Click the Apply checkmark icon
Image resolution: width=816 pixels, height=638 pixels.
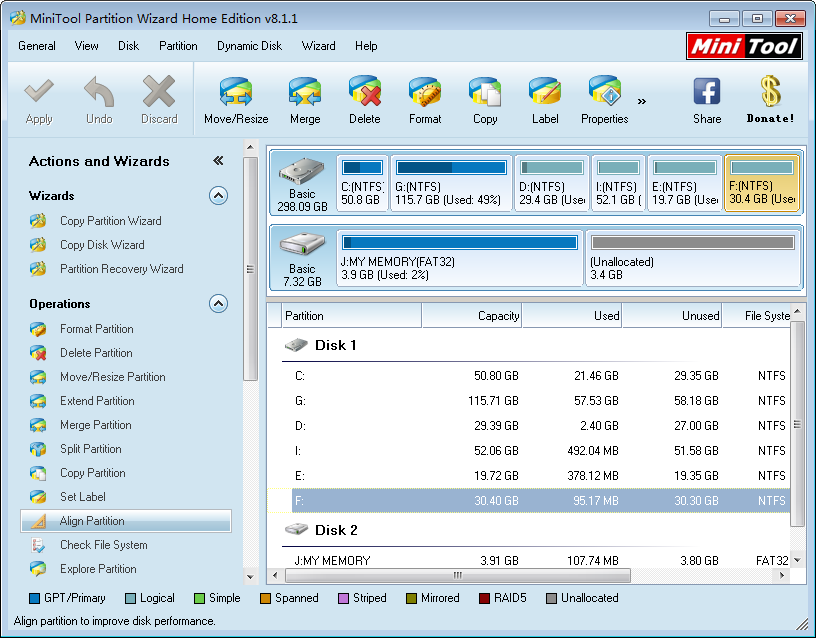coord(39,91)
